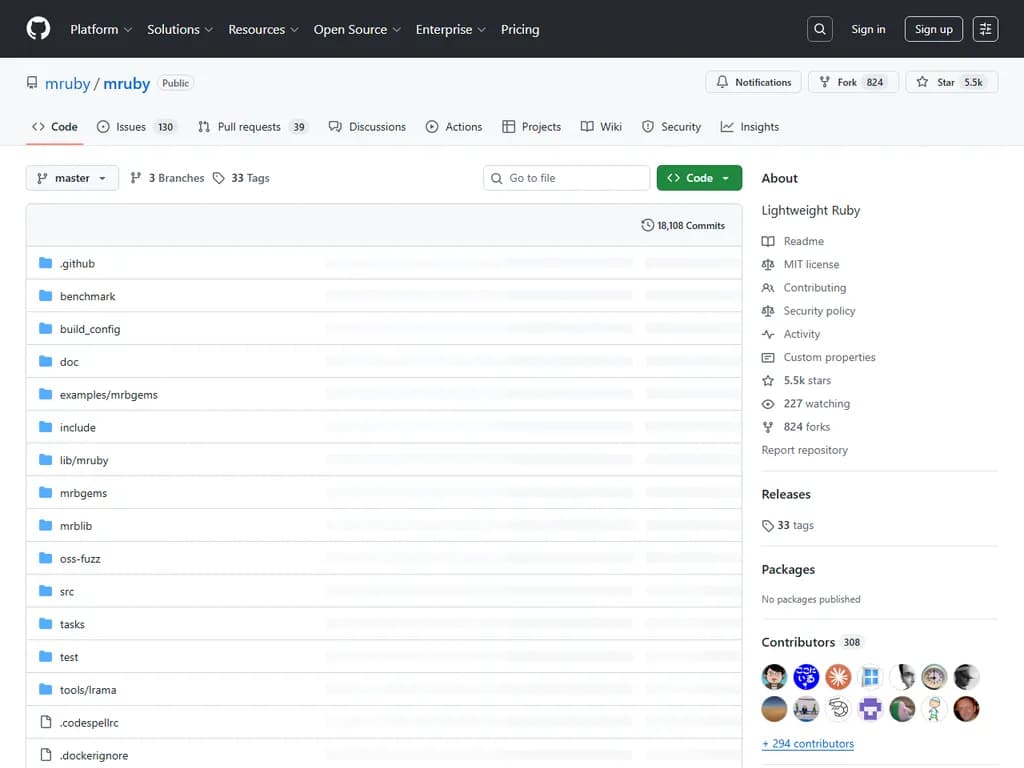Image resolution: width=1024 pixels, height=768 pixels.
Task: Click the GitHub logo in header
Action: pos(38,29)
